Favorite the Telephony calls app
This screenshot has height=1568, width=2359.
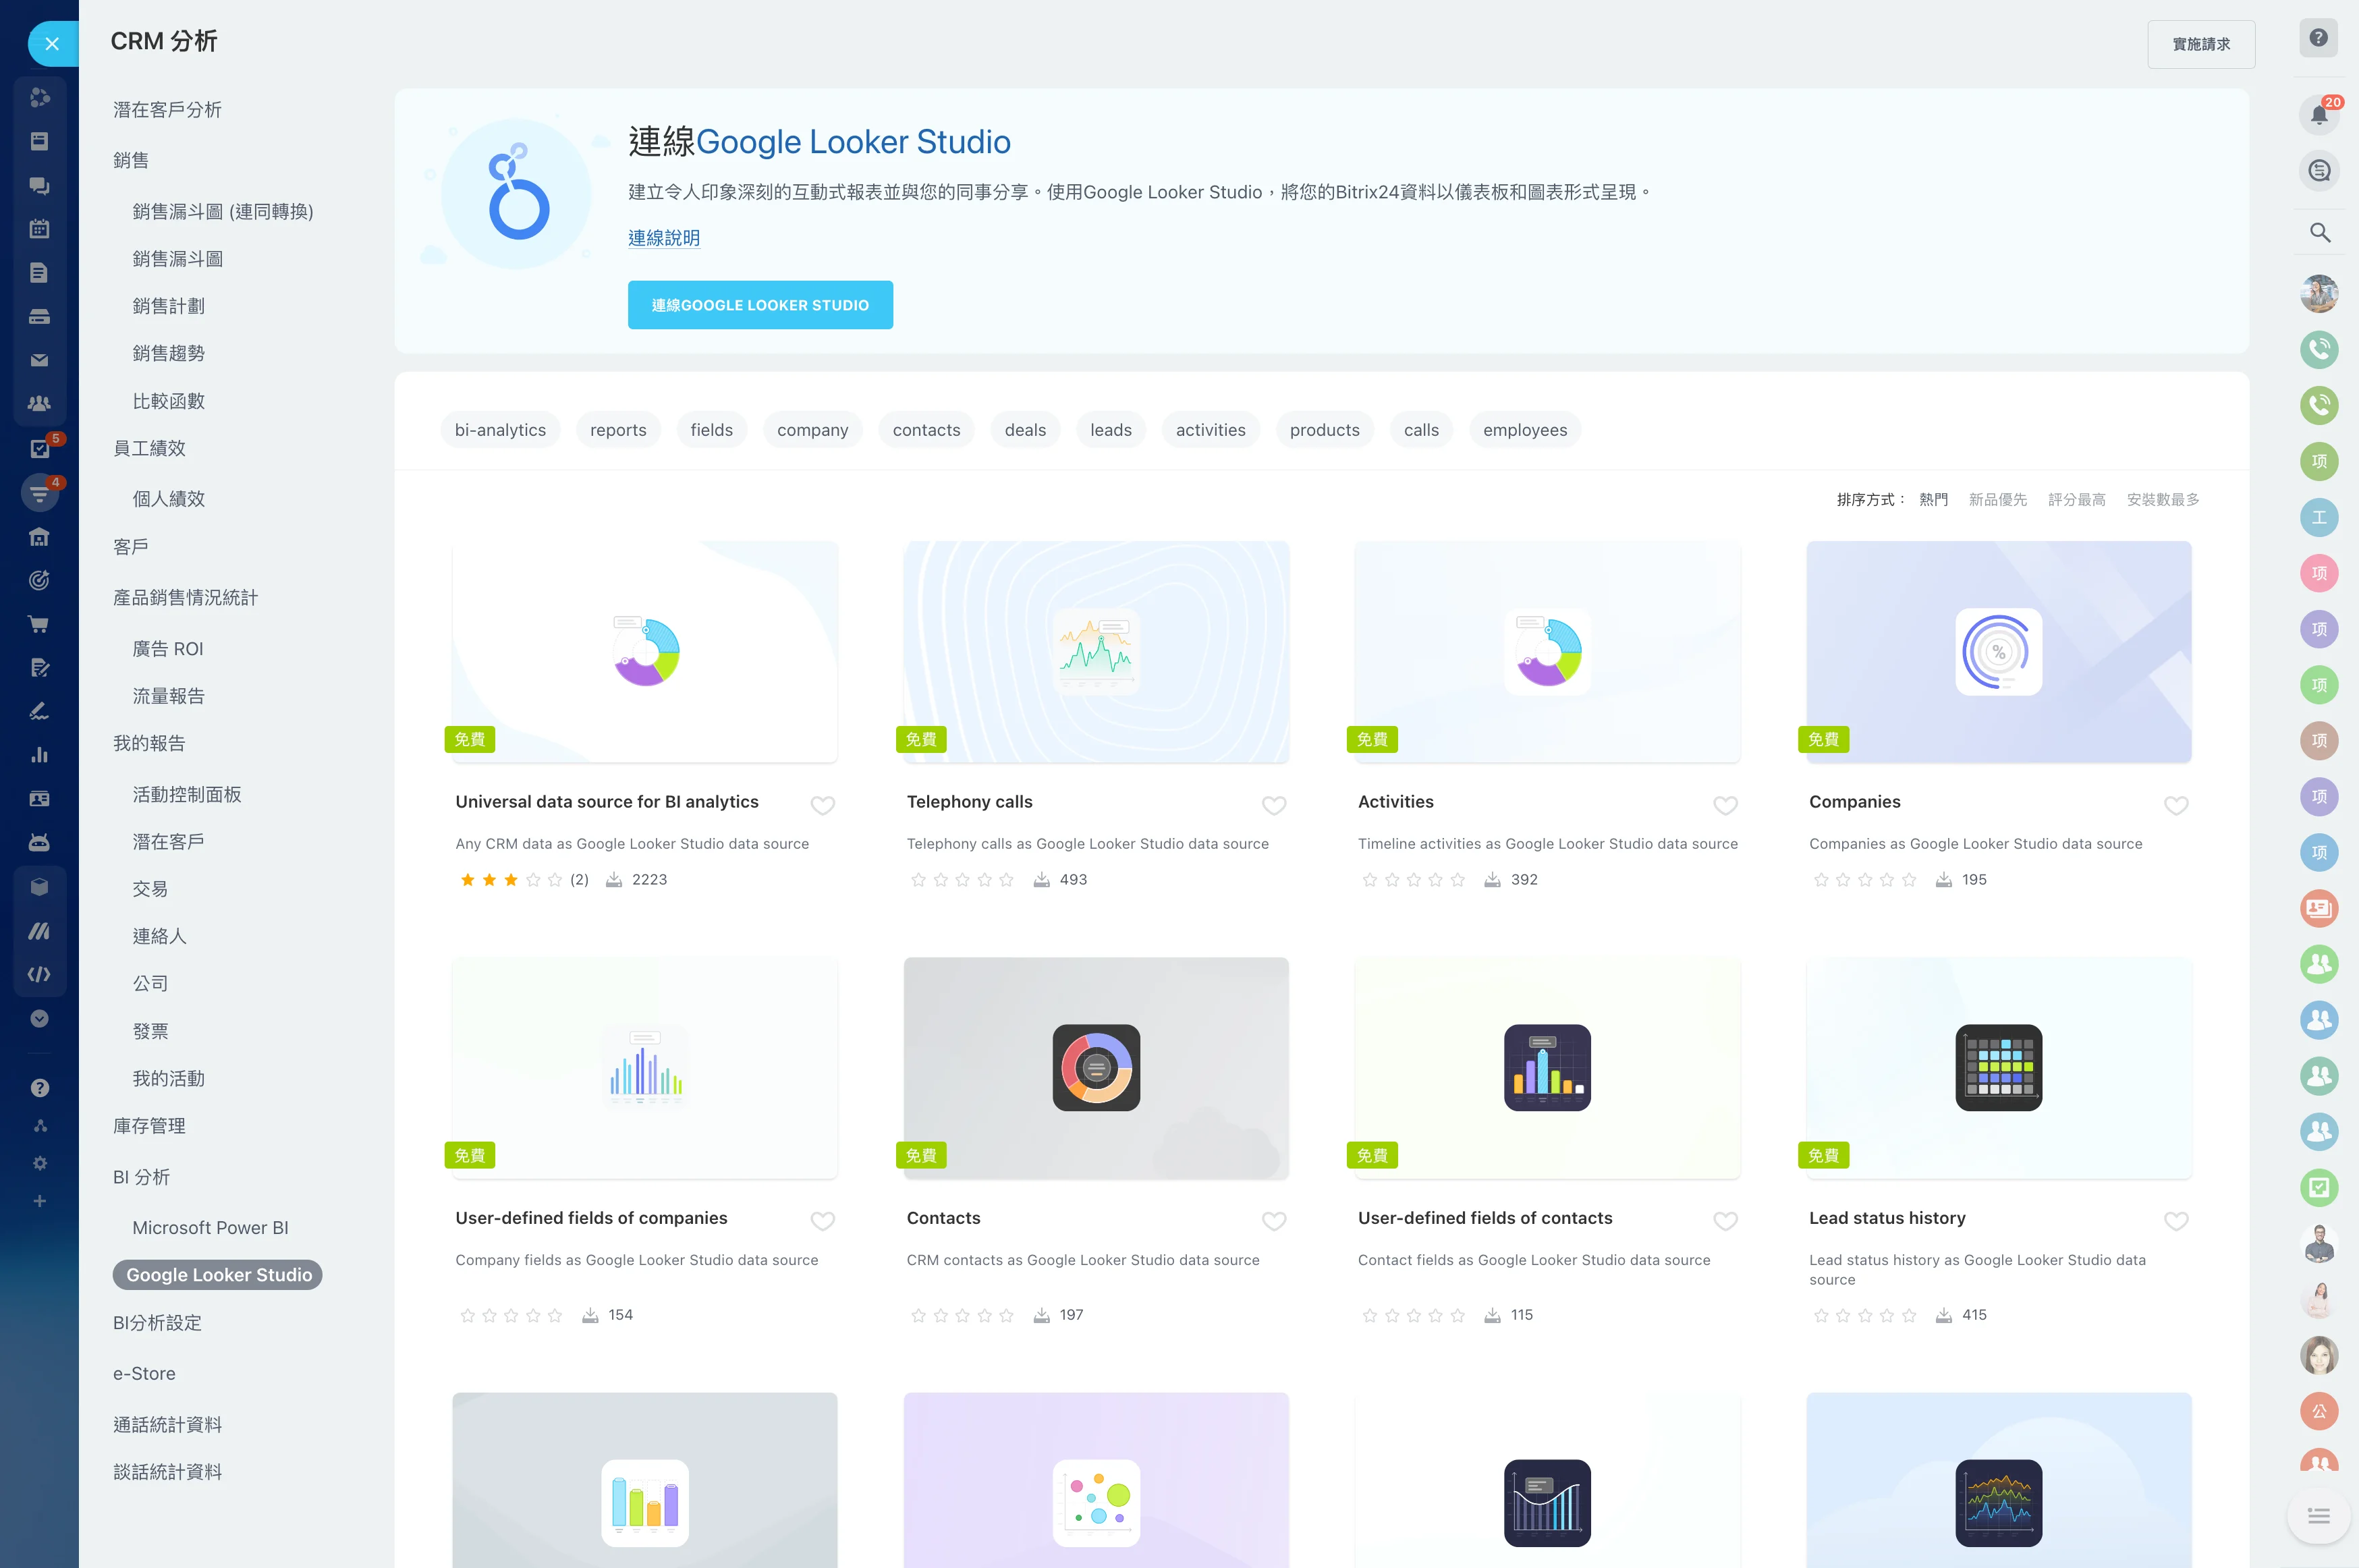[x=1273, y=804]
